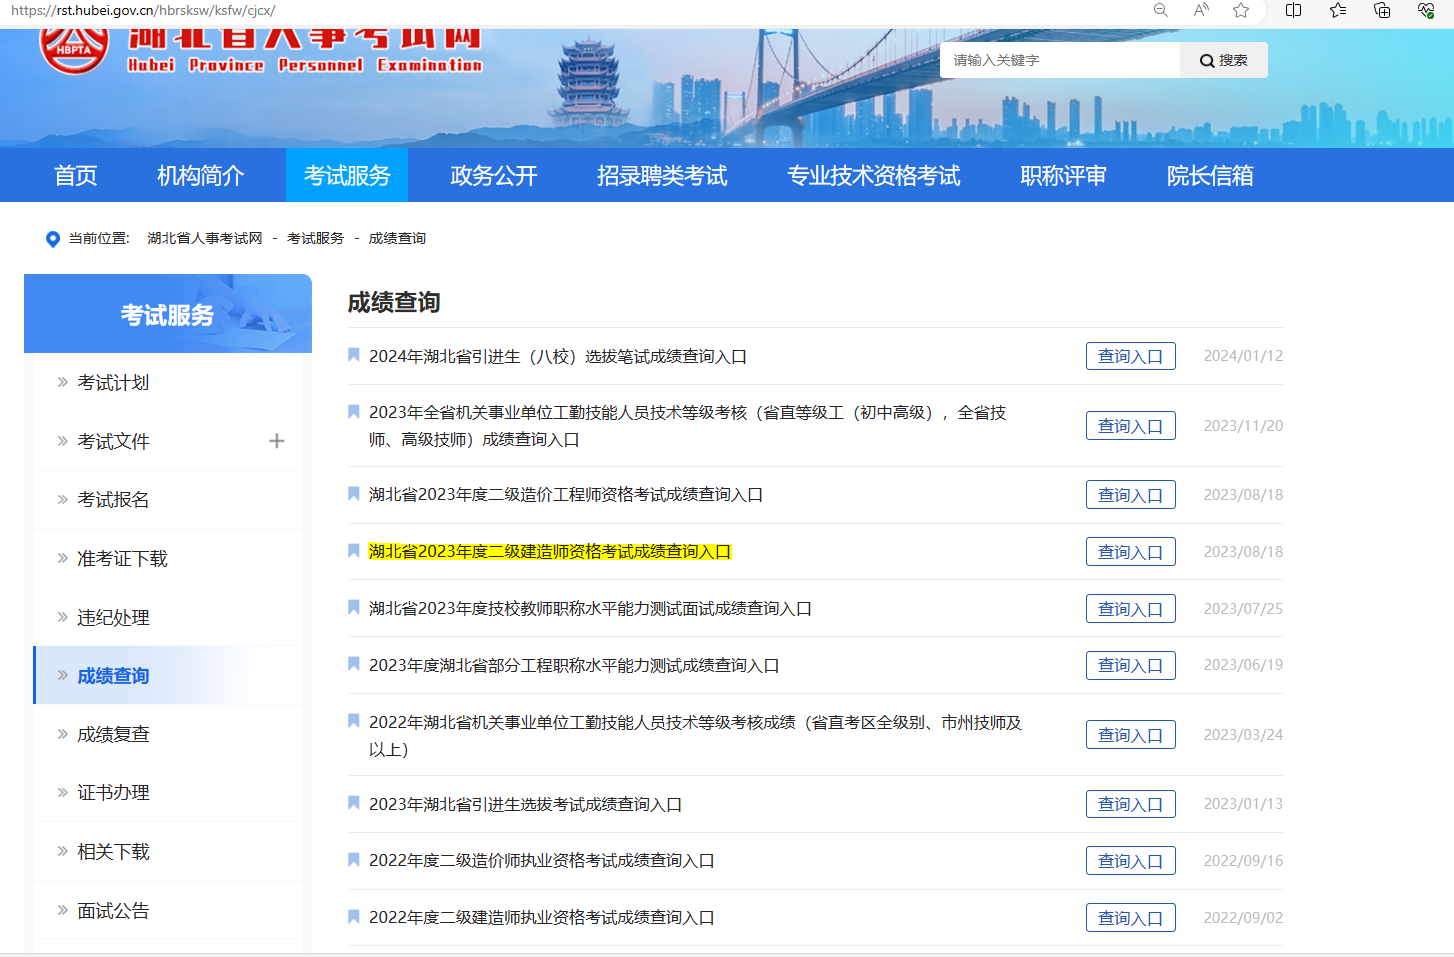Click the browser URL address bar
Image resolution: width=1454 pixels, height=957 pixels.
point(500,10)
